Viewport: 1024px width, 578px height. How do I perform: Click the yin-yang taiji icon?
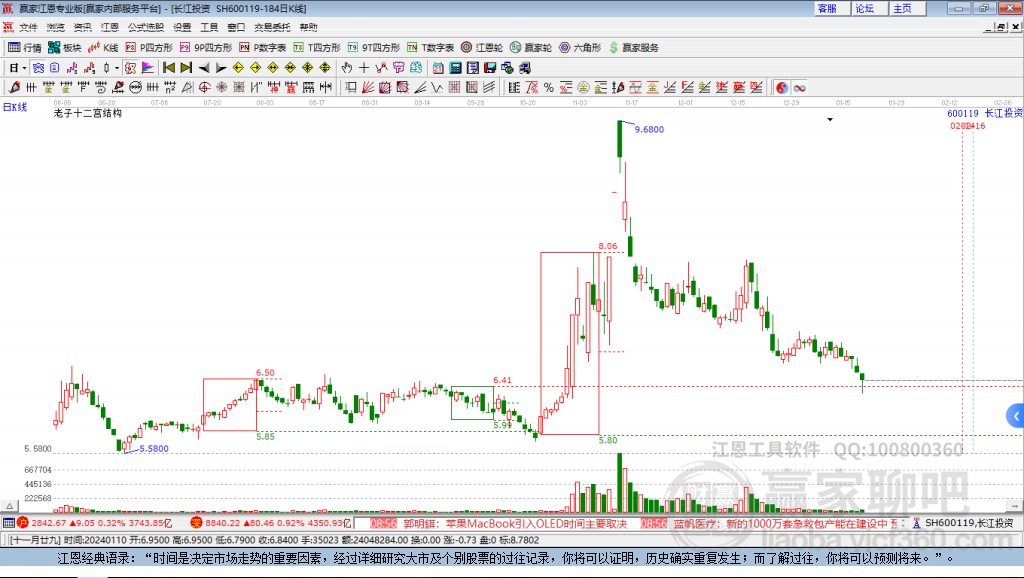[782, 88]
